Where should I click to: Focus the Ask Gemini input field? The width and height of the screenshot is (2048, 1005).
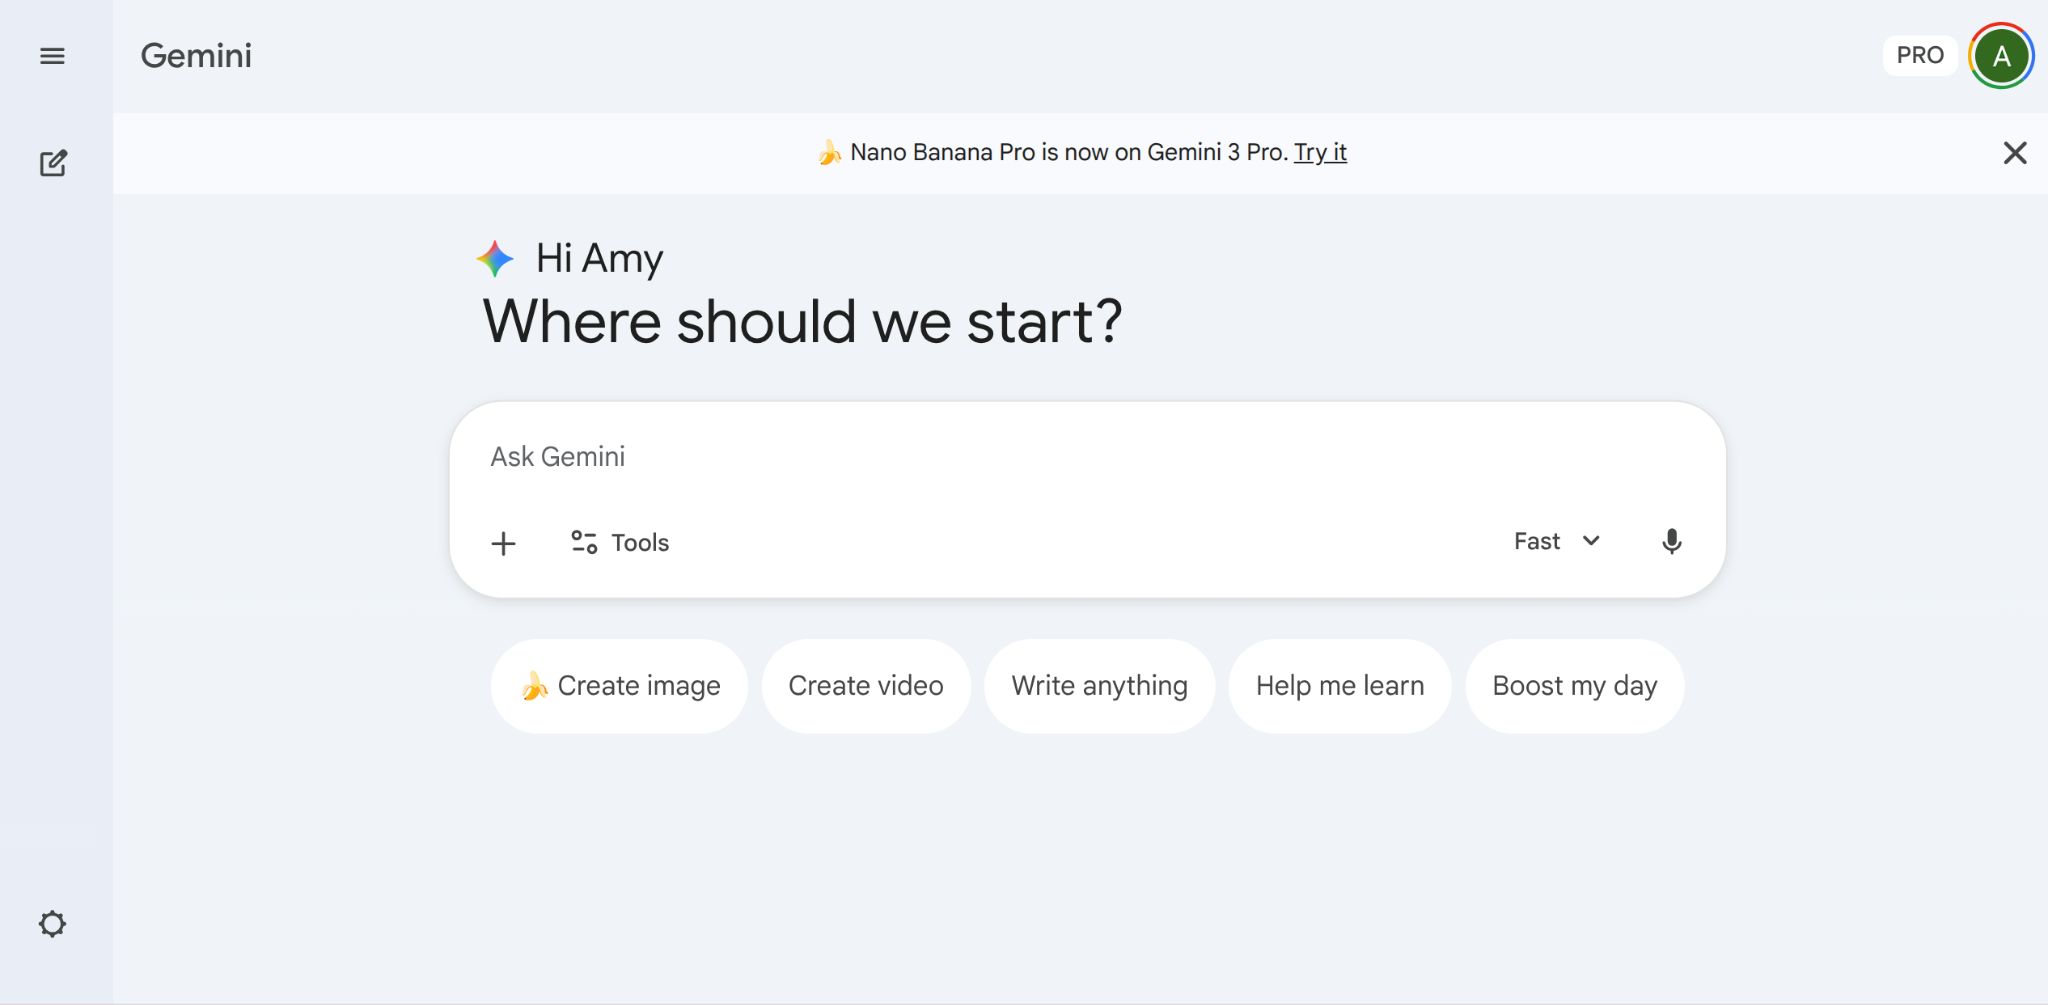(1087, 457)
